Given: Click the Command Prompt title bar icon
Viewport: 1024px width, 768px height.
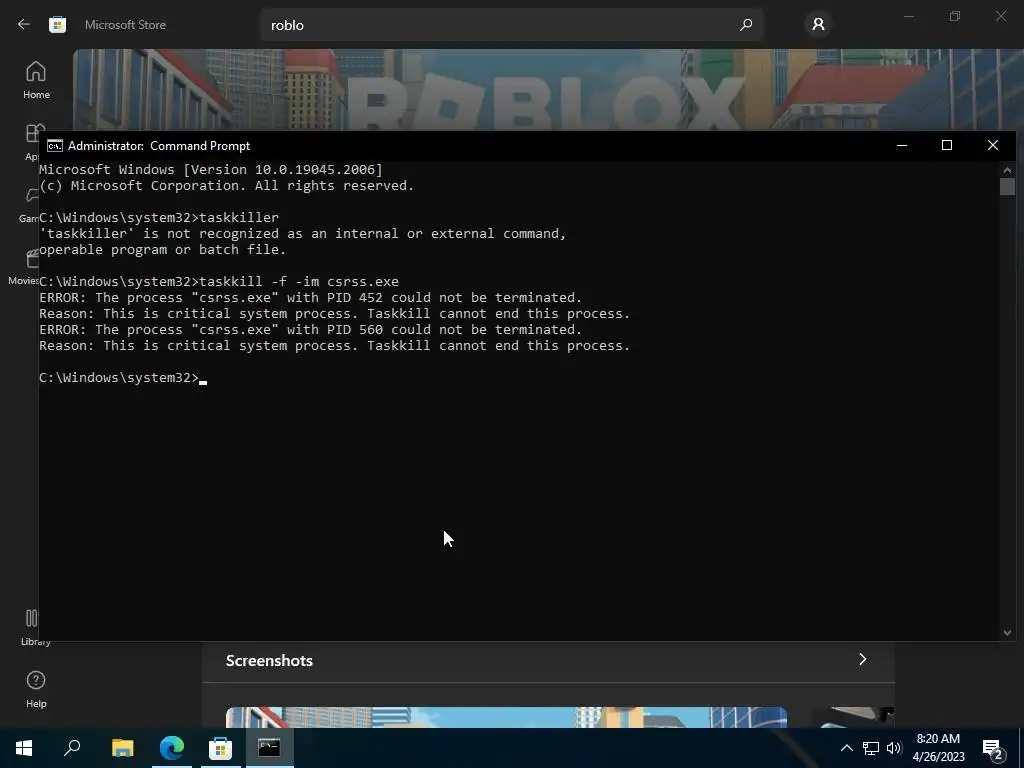Looking at the screenshot, I should tap(55, 146).
